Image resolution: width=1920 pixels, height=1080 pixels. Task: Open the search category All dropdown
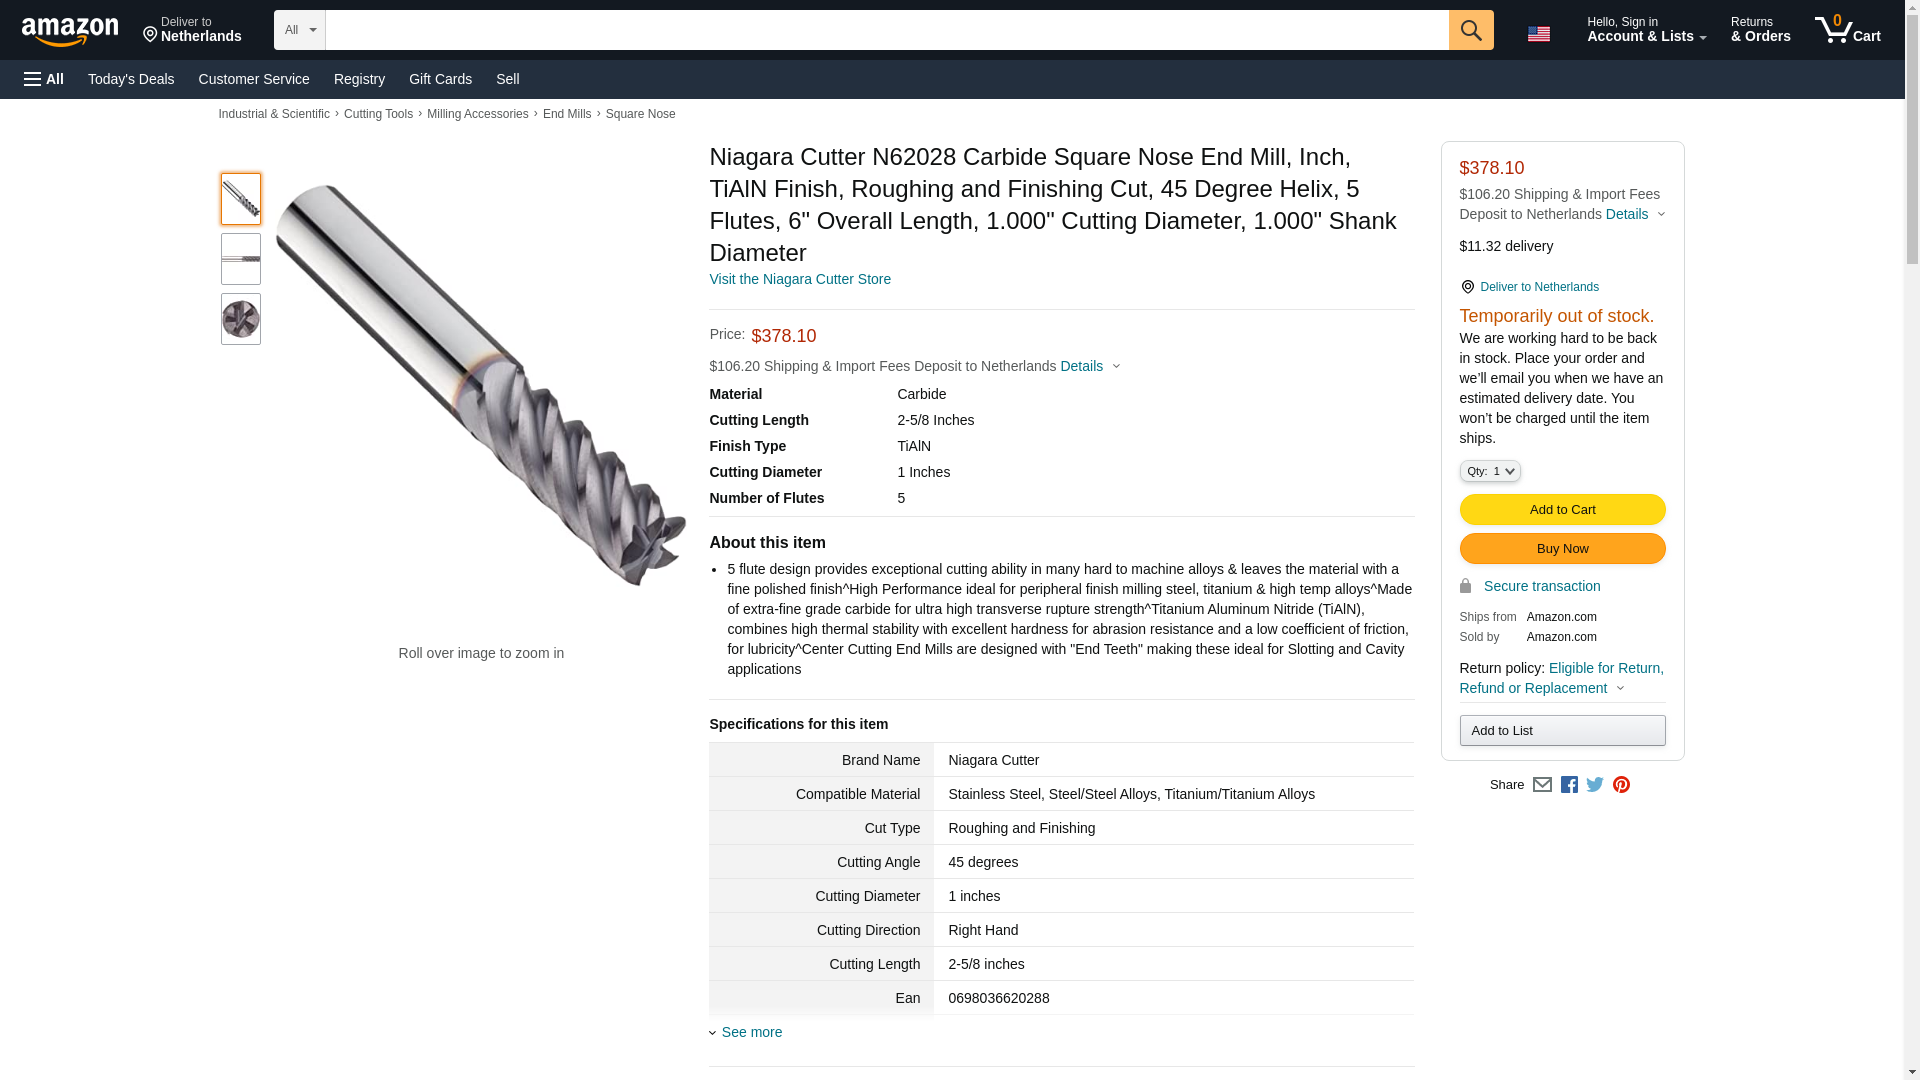tap(299, 30)
